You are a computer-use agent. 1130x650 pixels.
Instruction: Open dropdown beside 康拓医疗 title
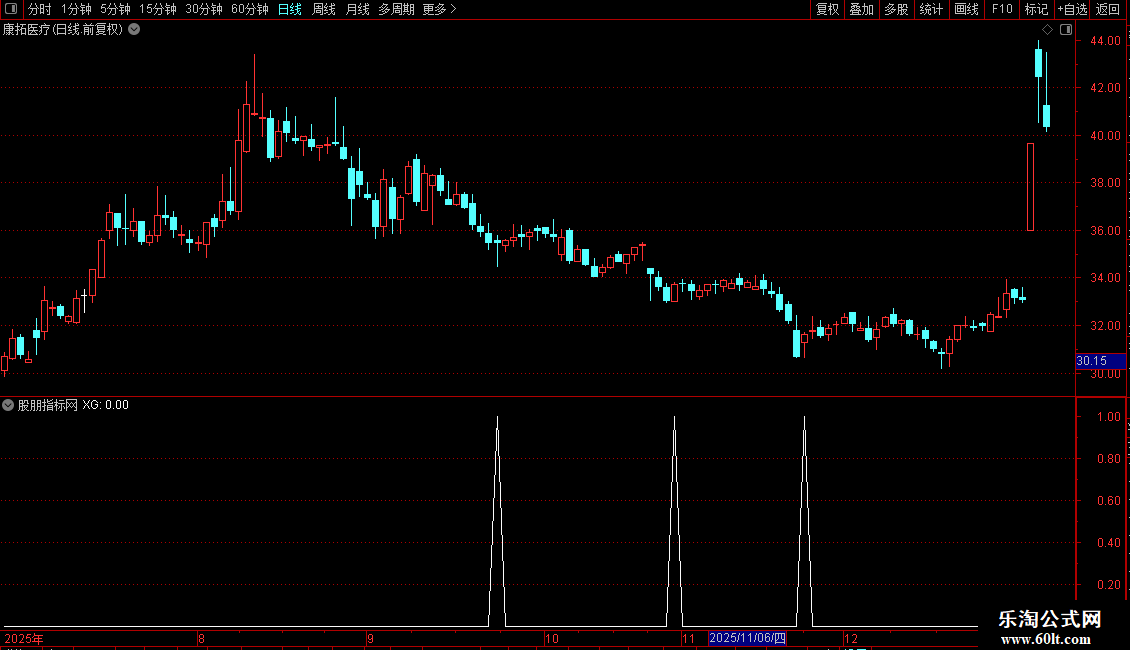134,30
